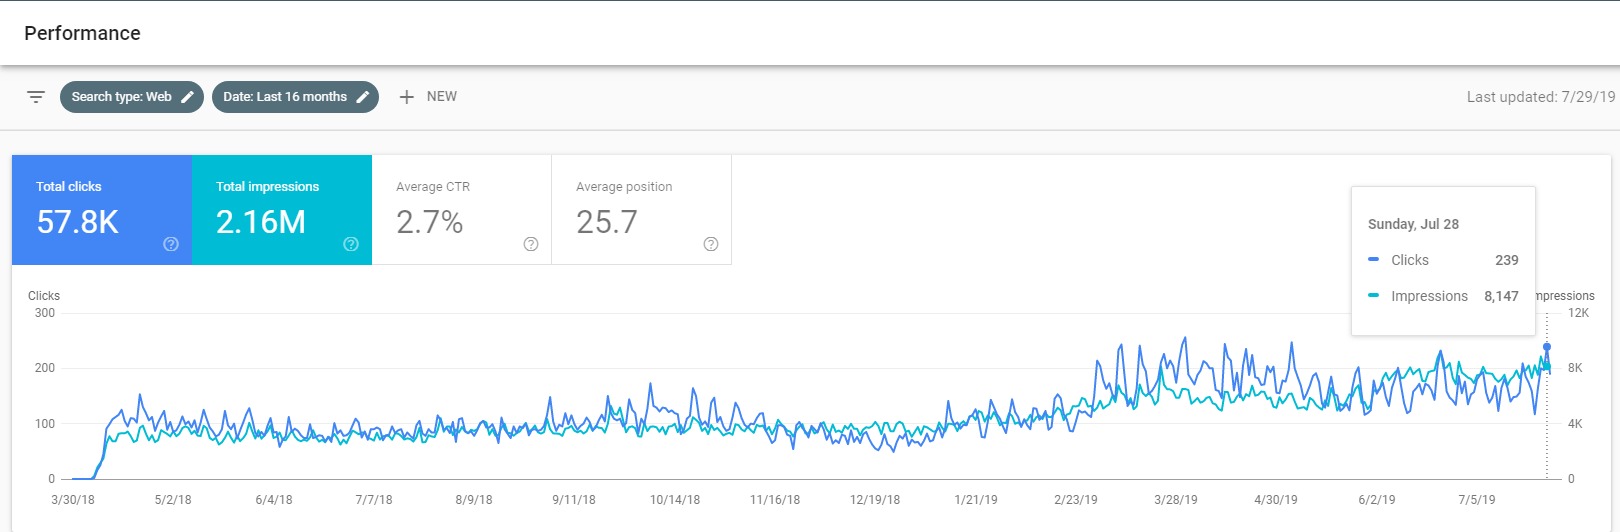Click the 2/23/19 date axis label

(1076, 500)
